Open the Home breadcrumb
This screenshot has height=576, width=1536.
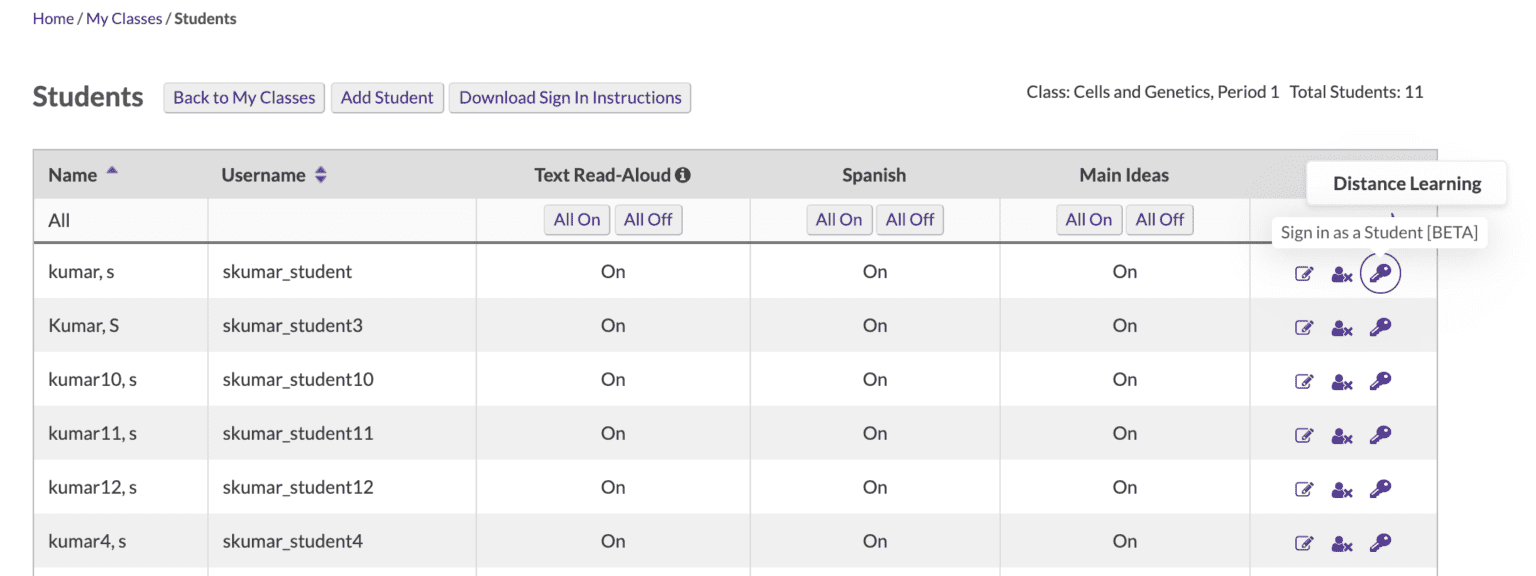pyautogui.click(x=53, y=18)
